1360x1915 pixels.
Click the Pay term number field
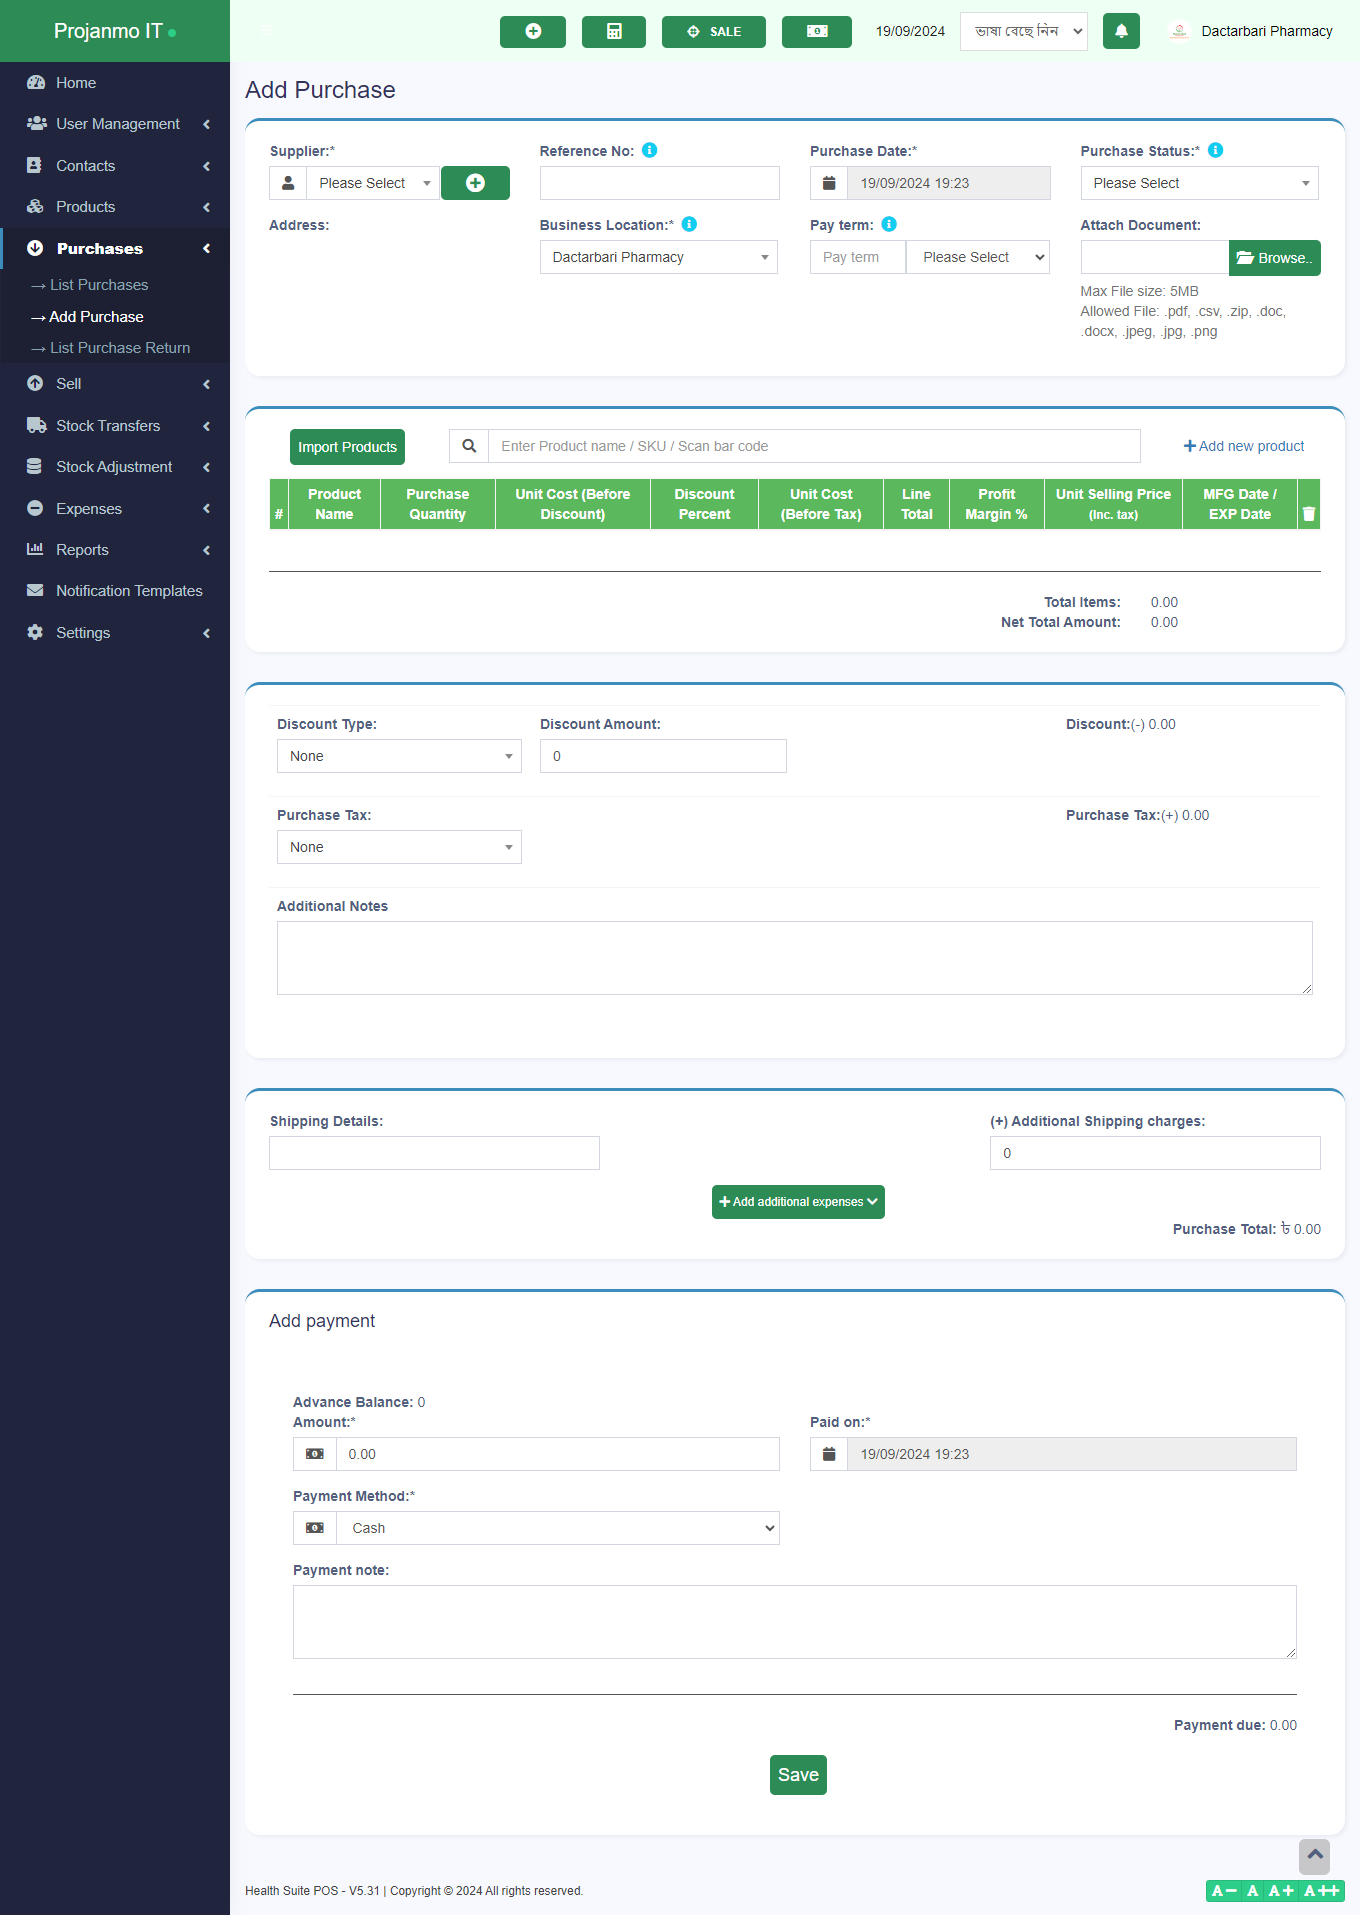coord(858,257)
